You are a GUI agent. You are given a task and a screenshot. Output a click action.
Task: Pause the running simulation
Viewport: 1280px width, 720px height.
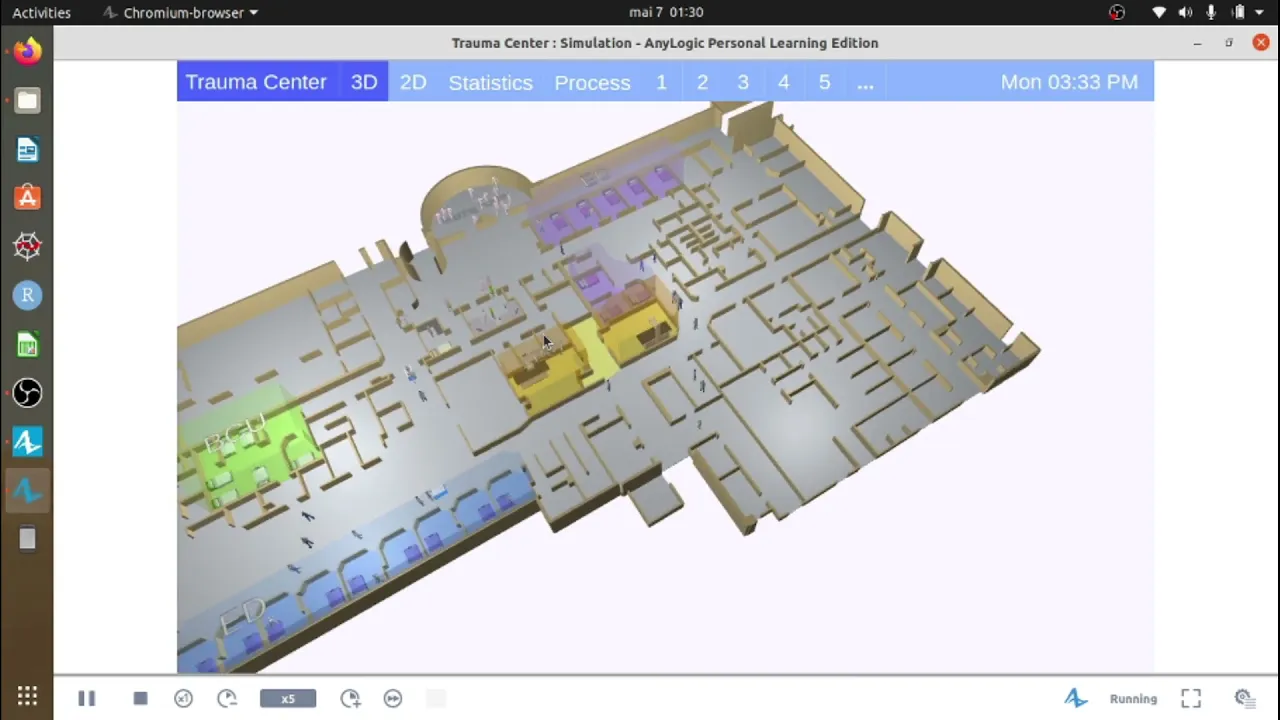86,699
